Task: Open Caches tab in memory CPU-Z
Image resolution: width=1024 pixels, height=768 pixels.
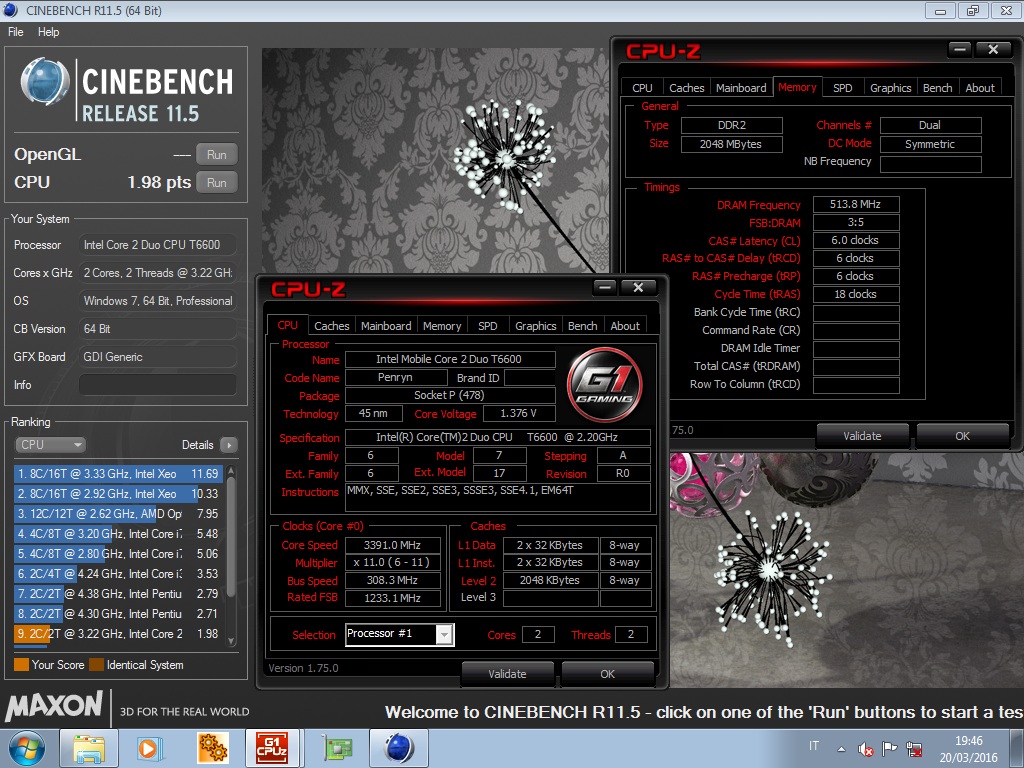Action: pyautogui.click(x=687, y=88)
